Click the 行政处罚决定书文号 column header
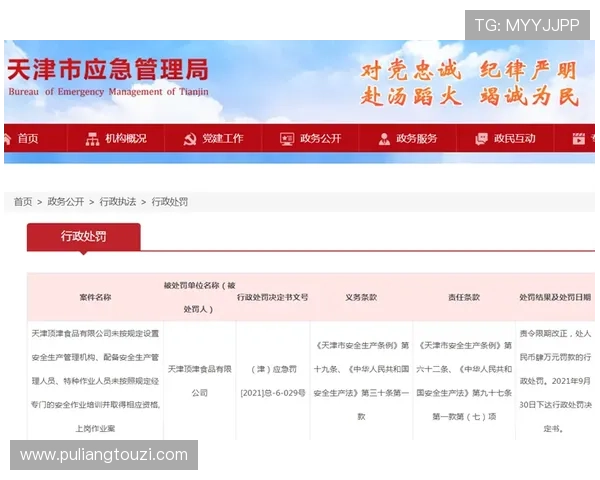 click(272, 297)
